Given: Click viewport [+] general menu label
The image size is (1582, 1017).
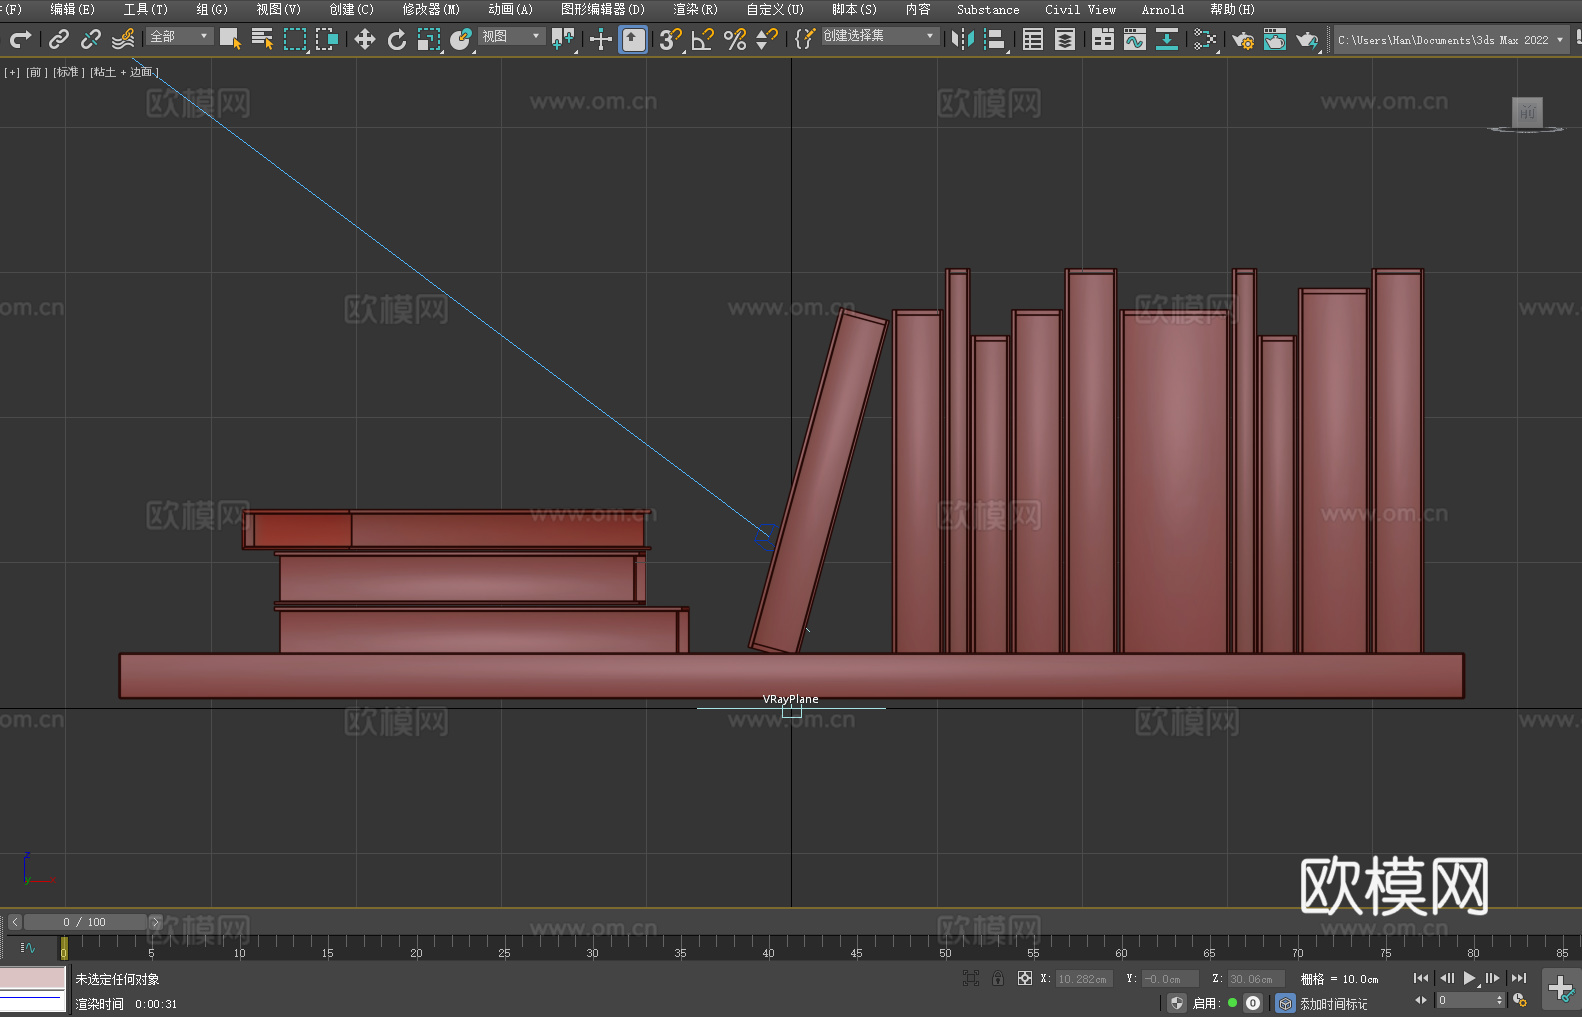Looking at the screenshot, I should coord(12,72).
